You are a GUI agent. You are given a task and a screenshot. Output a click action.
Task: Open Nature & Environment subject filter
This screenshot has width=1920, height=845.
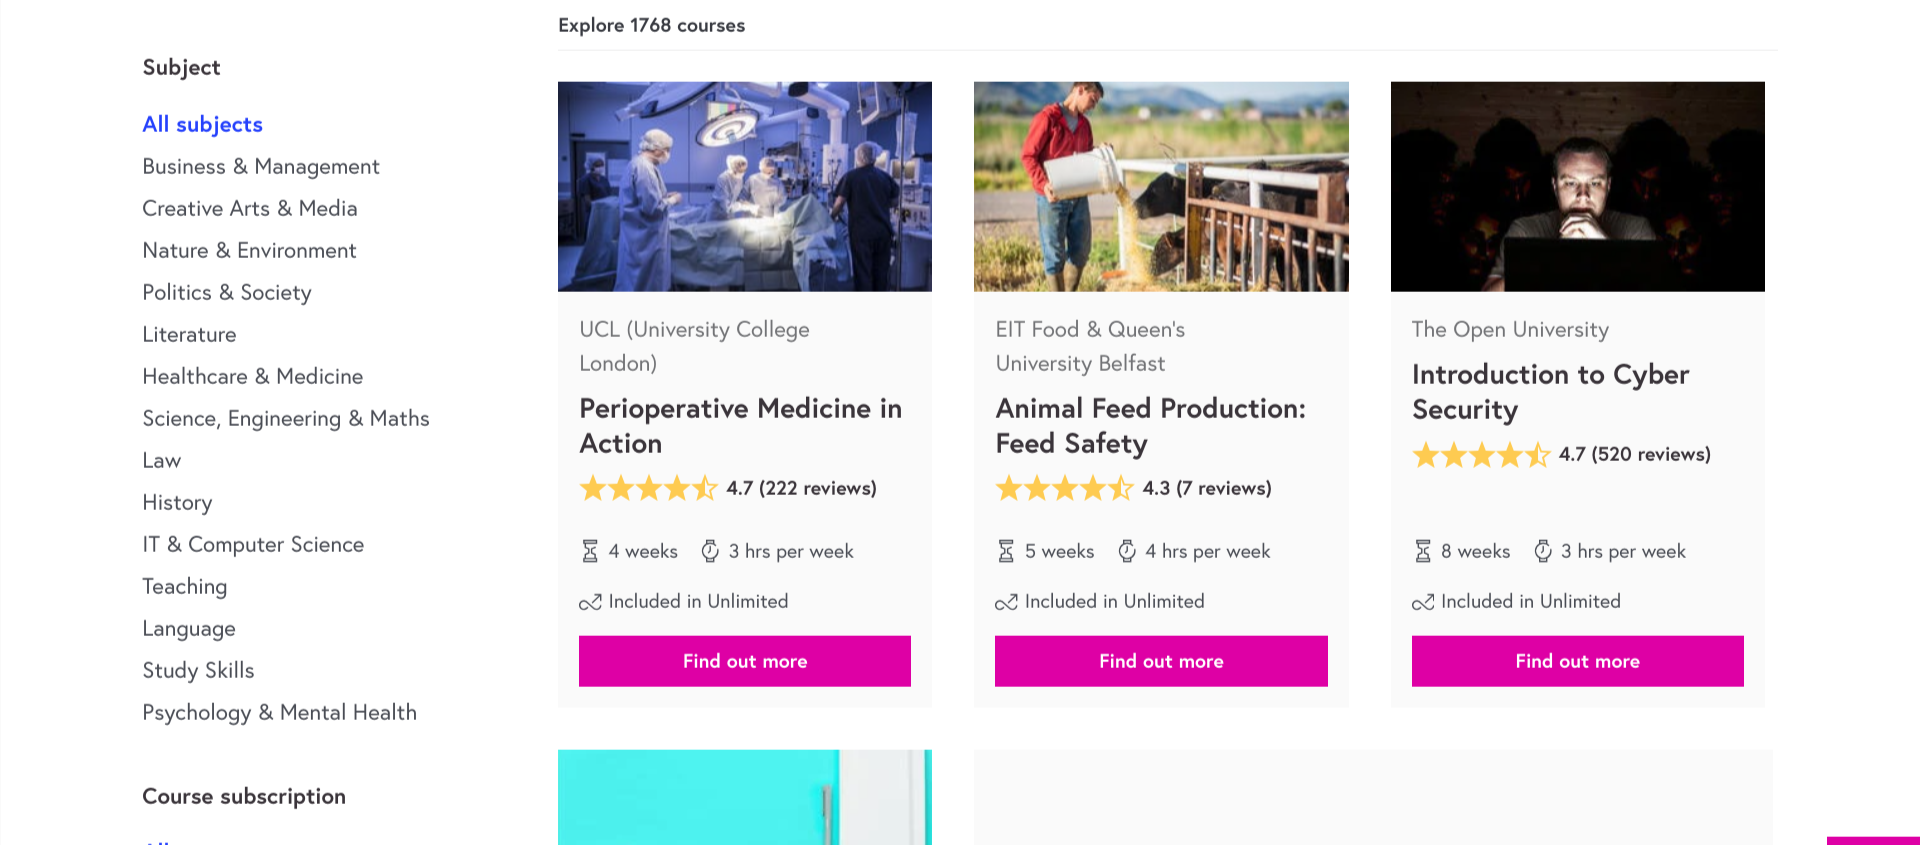(249, 251)
